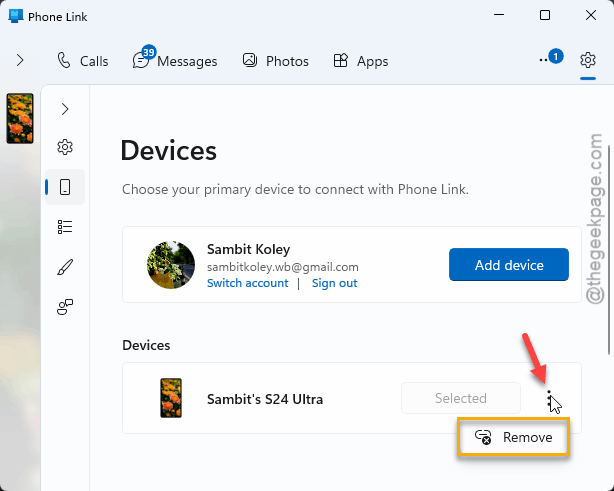Click the Sign out link
This screenshot has width=614, height=491.
click(334, 283)
